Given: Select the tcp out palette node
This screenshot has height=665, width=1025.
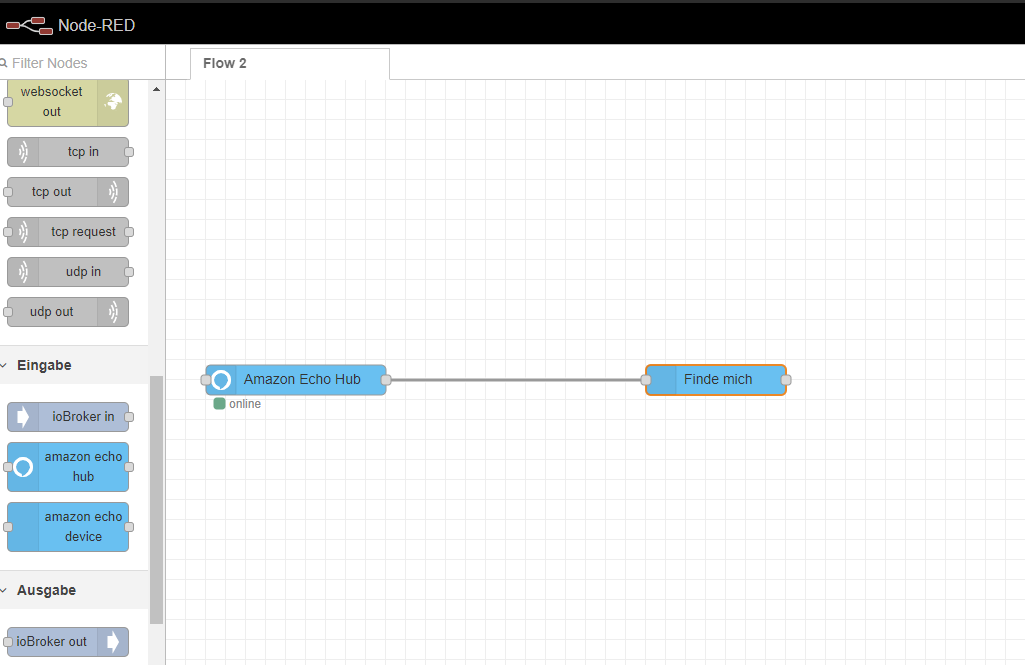Looking at the screenshot, I should click(x=68, y=192).
